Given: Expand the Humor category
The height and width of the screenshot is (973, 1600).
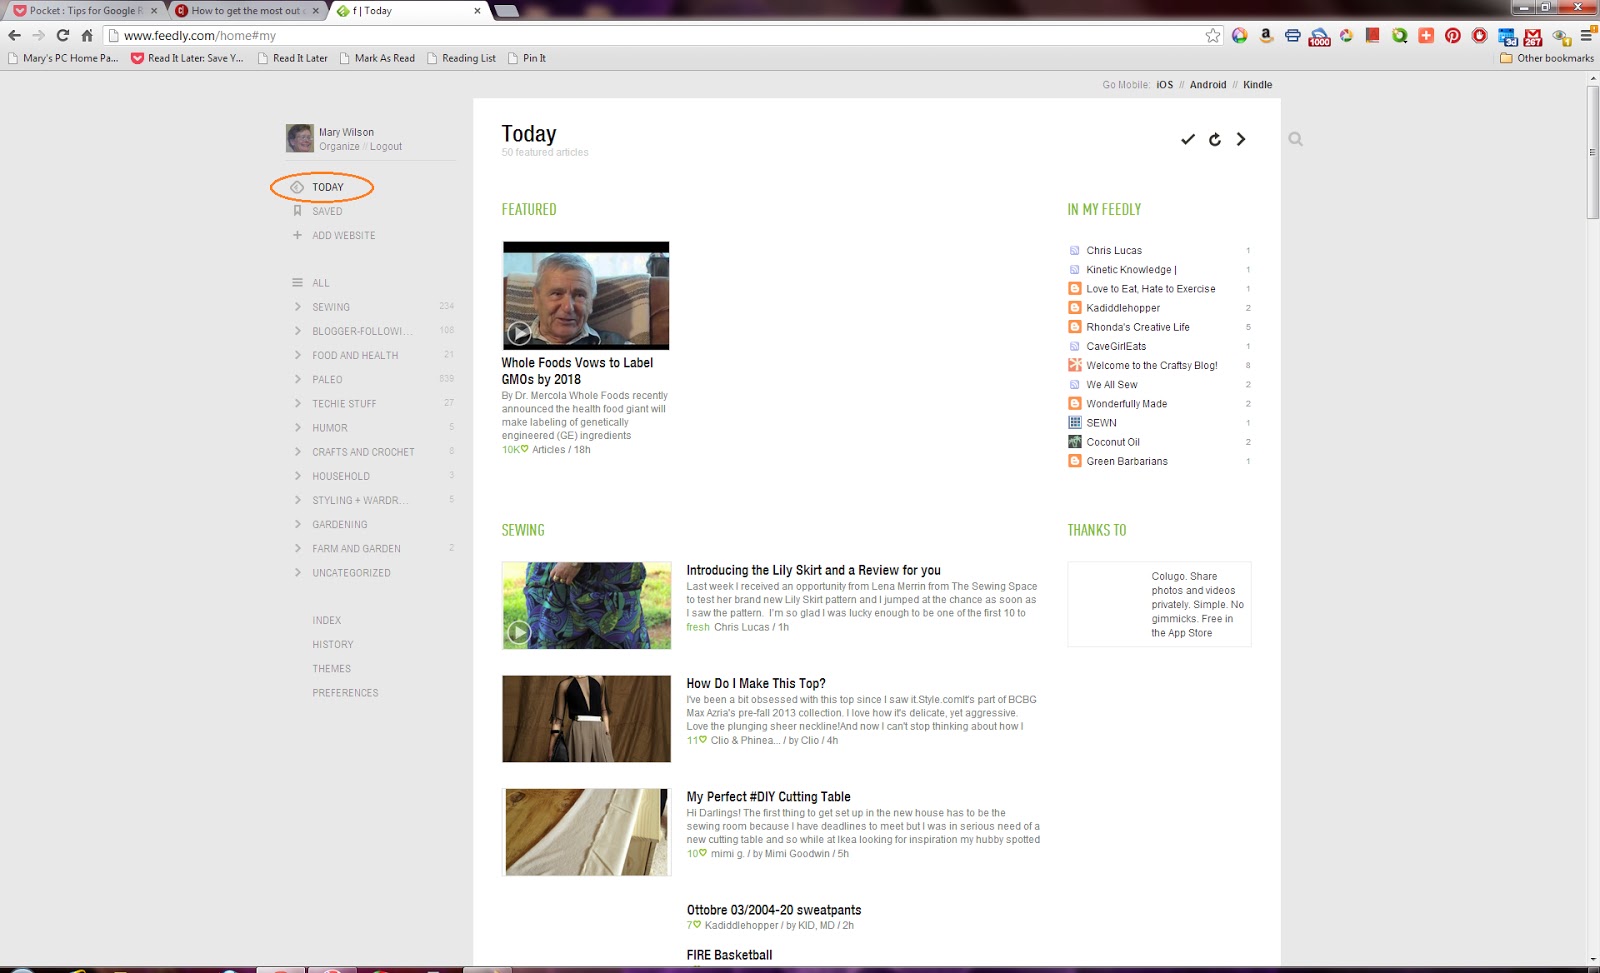Looking at the screenshot, I should [x=297, y=427].
